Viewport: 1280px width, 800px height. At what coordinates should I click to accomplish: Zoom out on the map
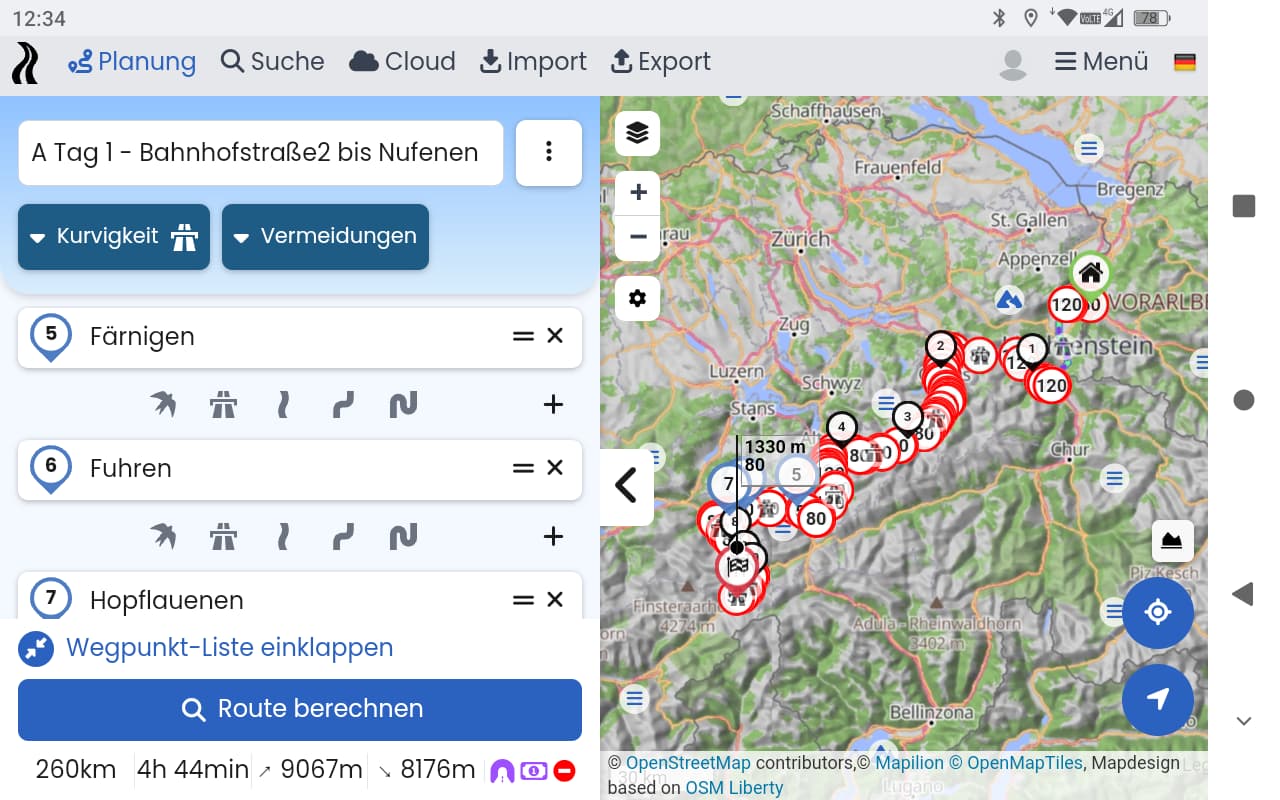pos(637,238)
